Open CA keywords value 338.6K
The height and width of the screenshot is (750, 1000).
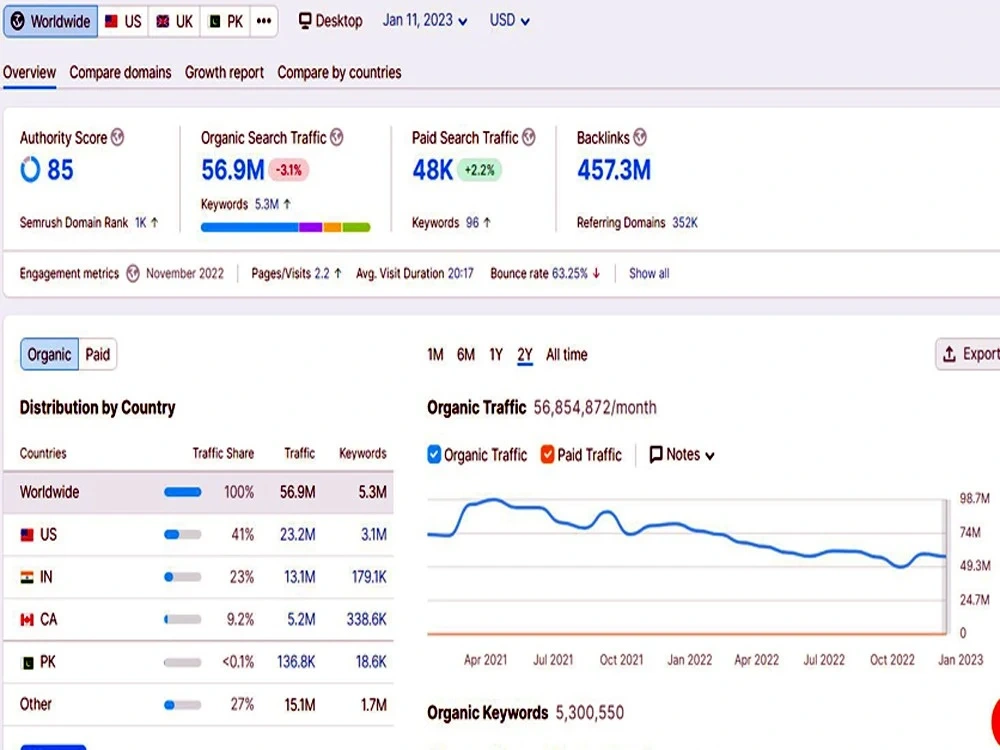click(367, 619)
